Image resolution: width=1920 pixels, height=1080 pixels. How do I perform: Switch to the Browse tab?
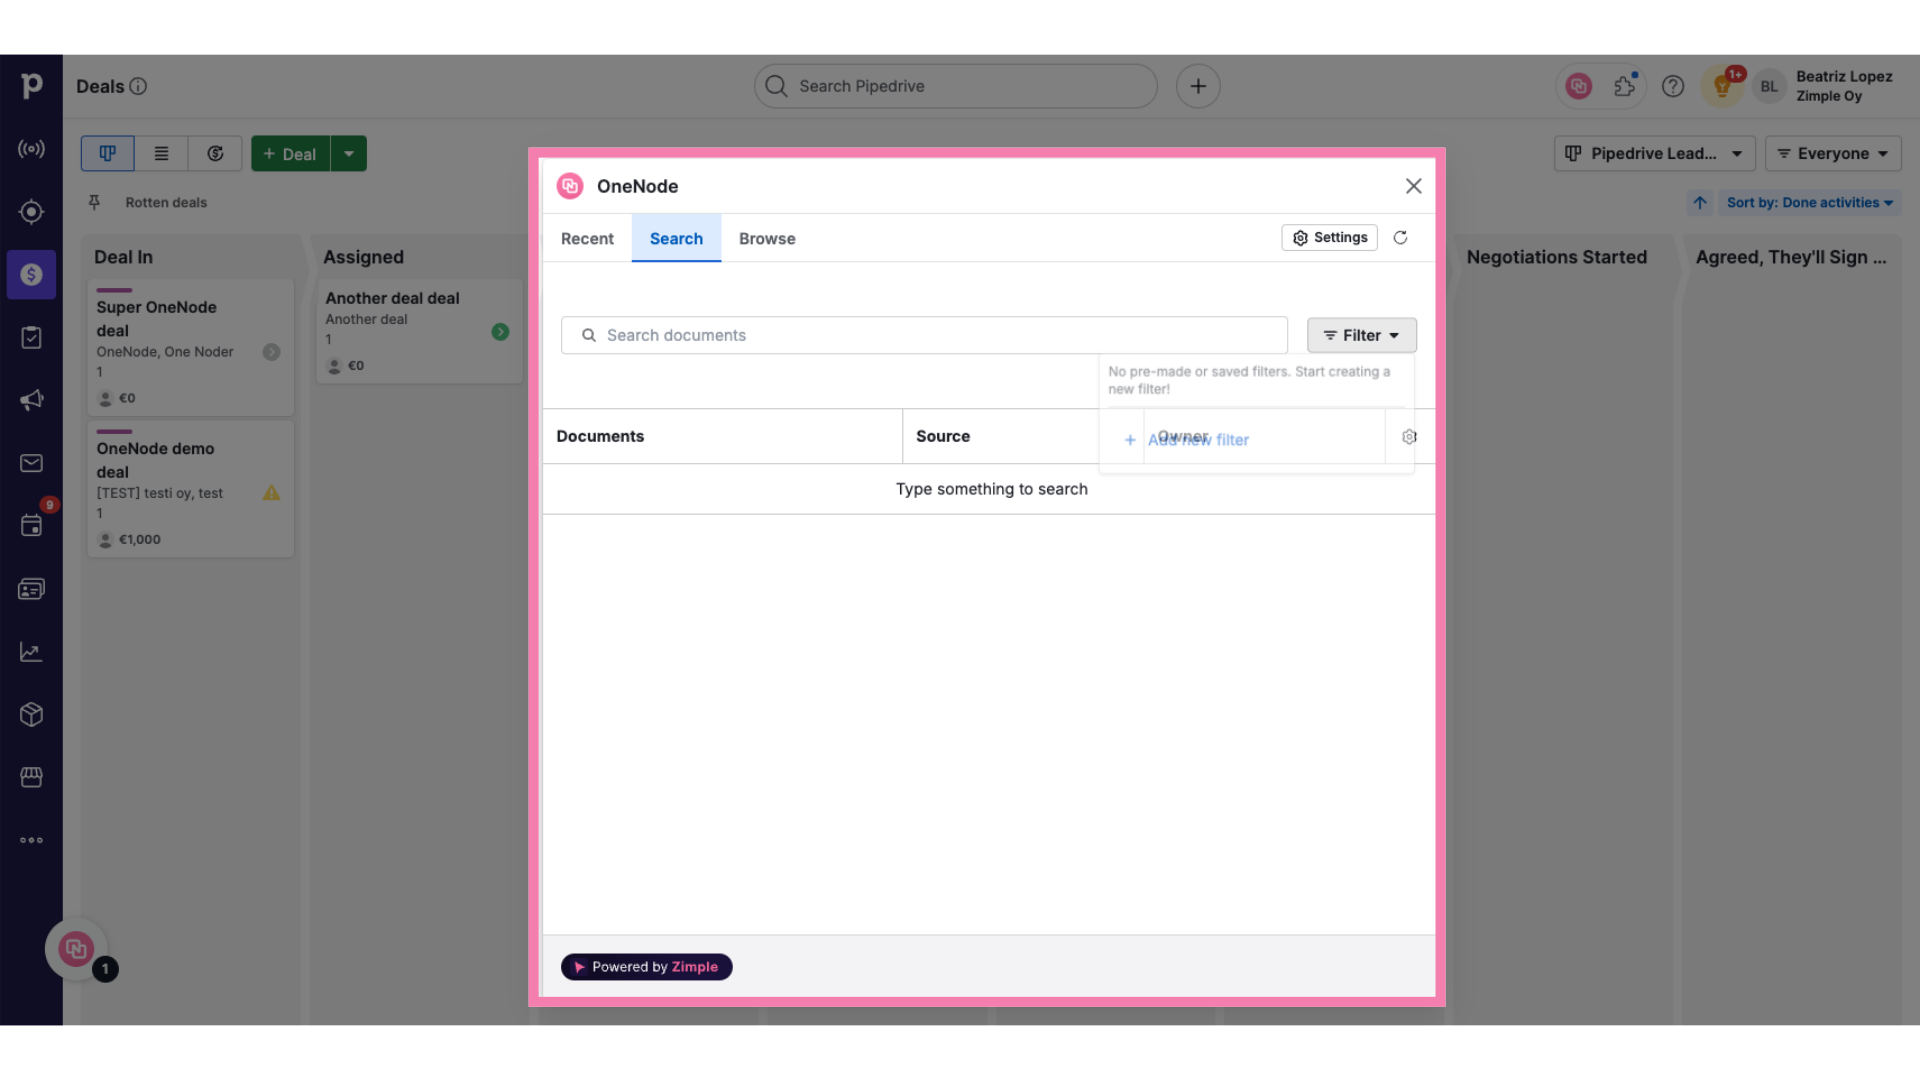point(766,237)
